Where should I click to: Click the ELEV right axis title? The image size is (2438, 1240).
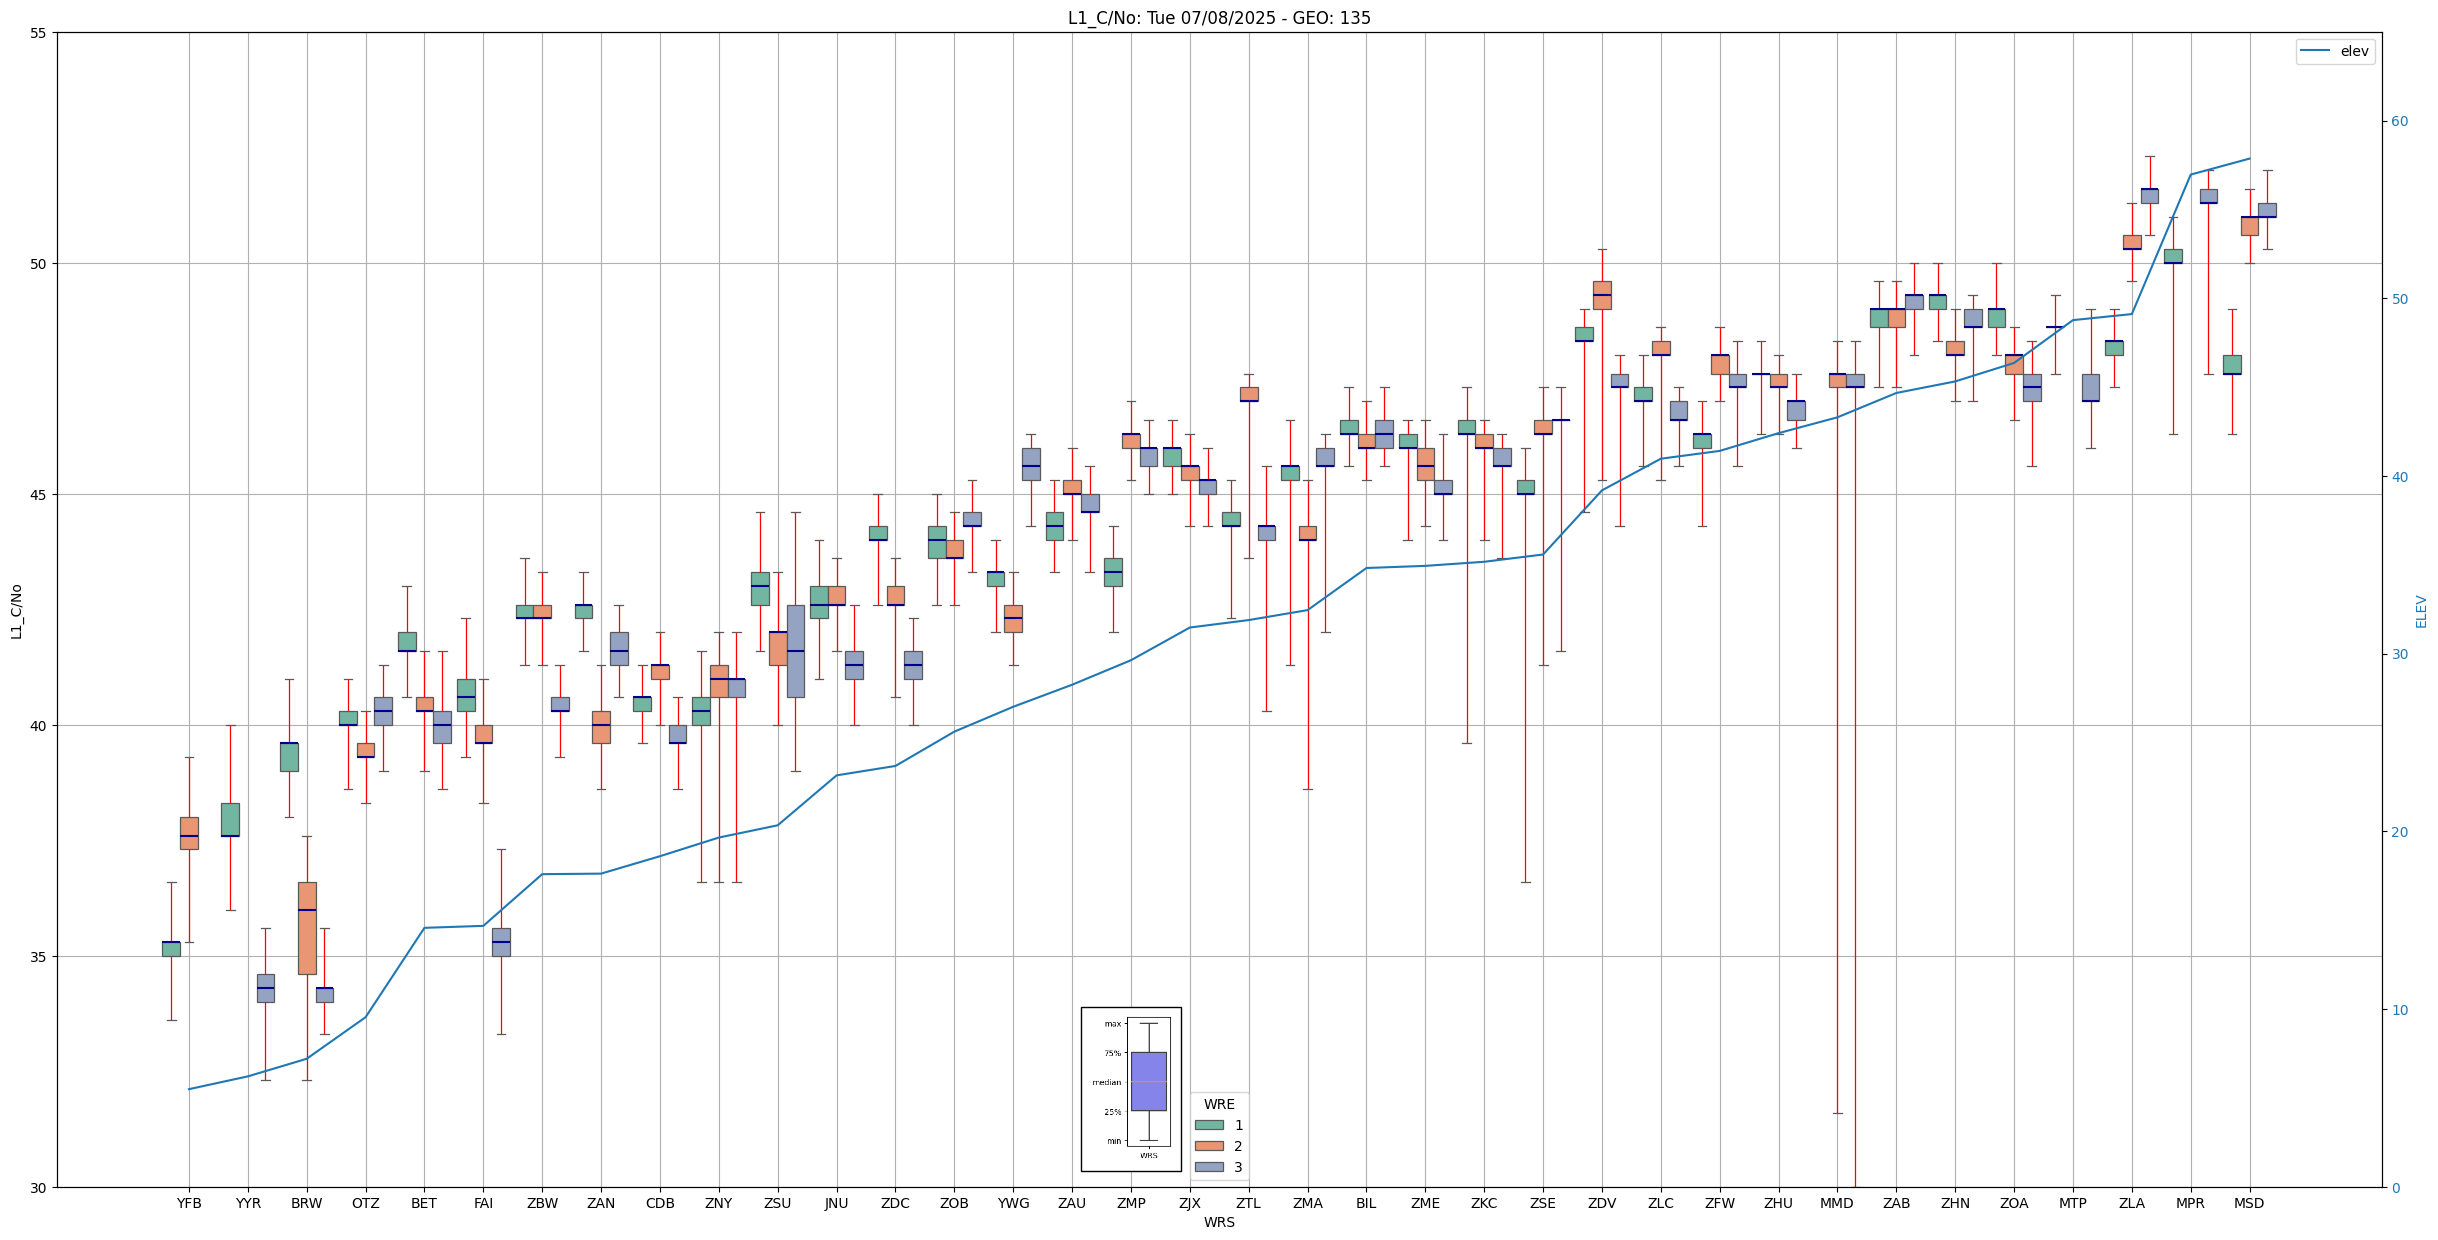coord(2421,611)
